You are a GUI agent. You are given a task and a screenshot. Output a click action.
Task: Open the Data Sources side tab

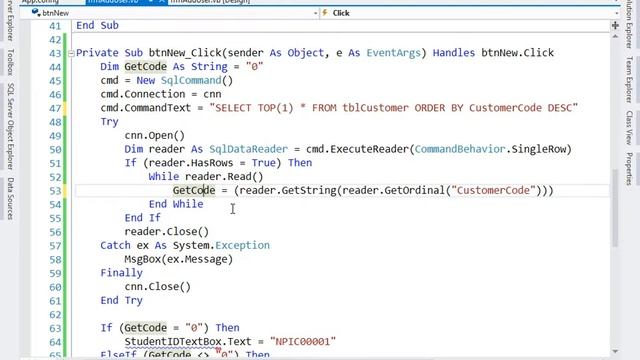click(11, 199)
